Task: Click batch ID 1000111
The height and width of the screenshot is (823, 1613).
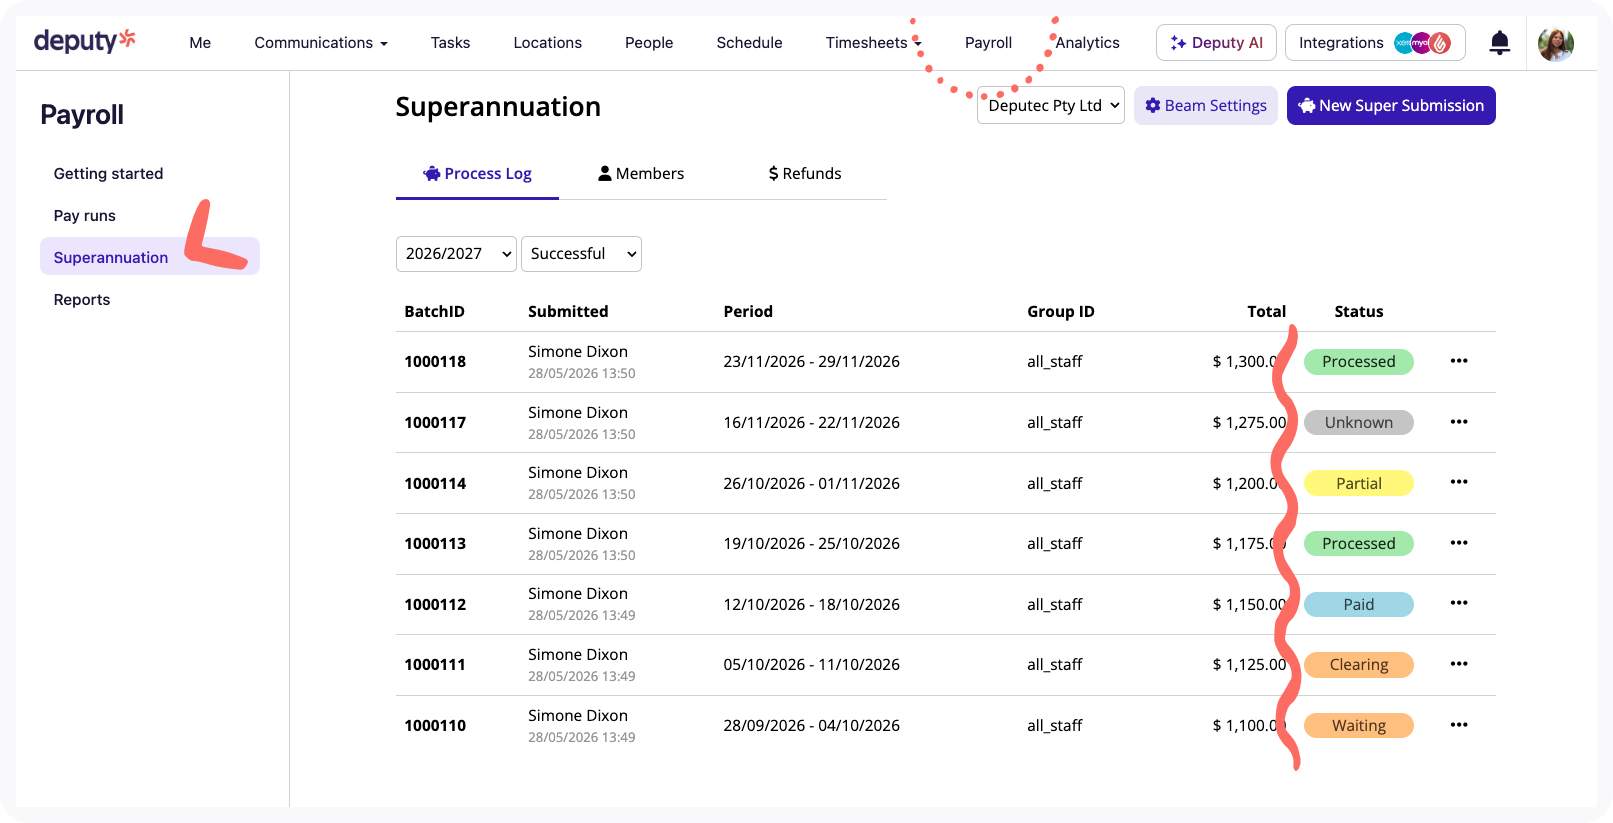Action: [435, 665]
